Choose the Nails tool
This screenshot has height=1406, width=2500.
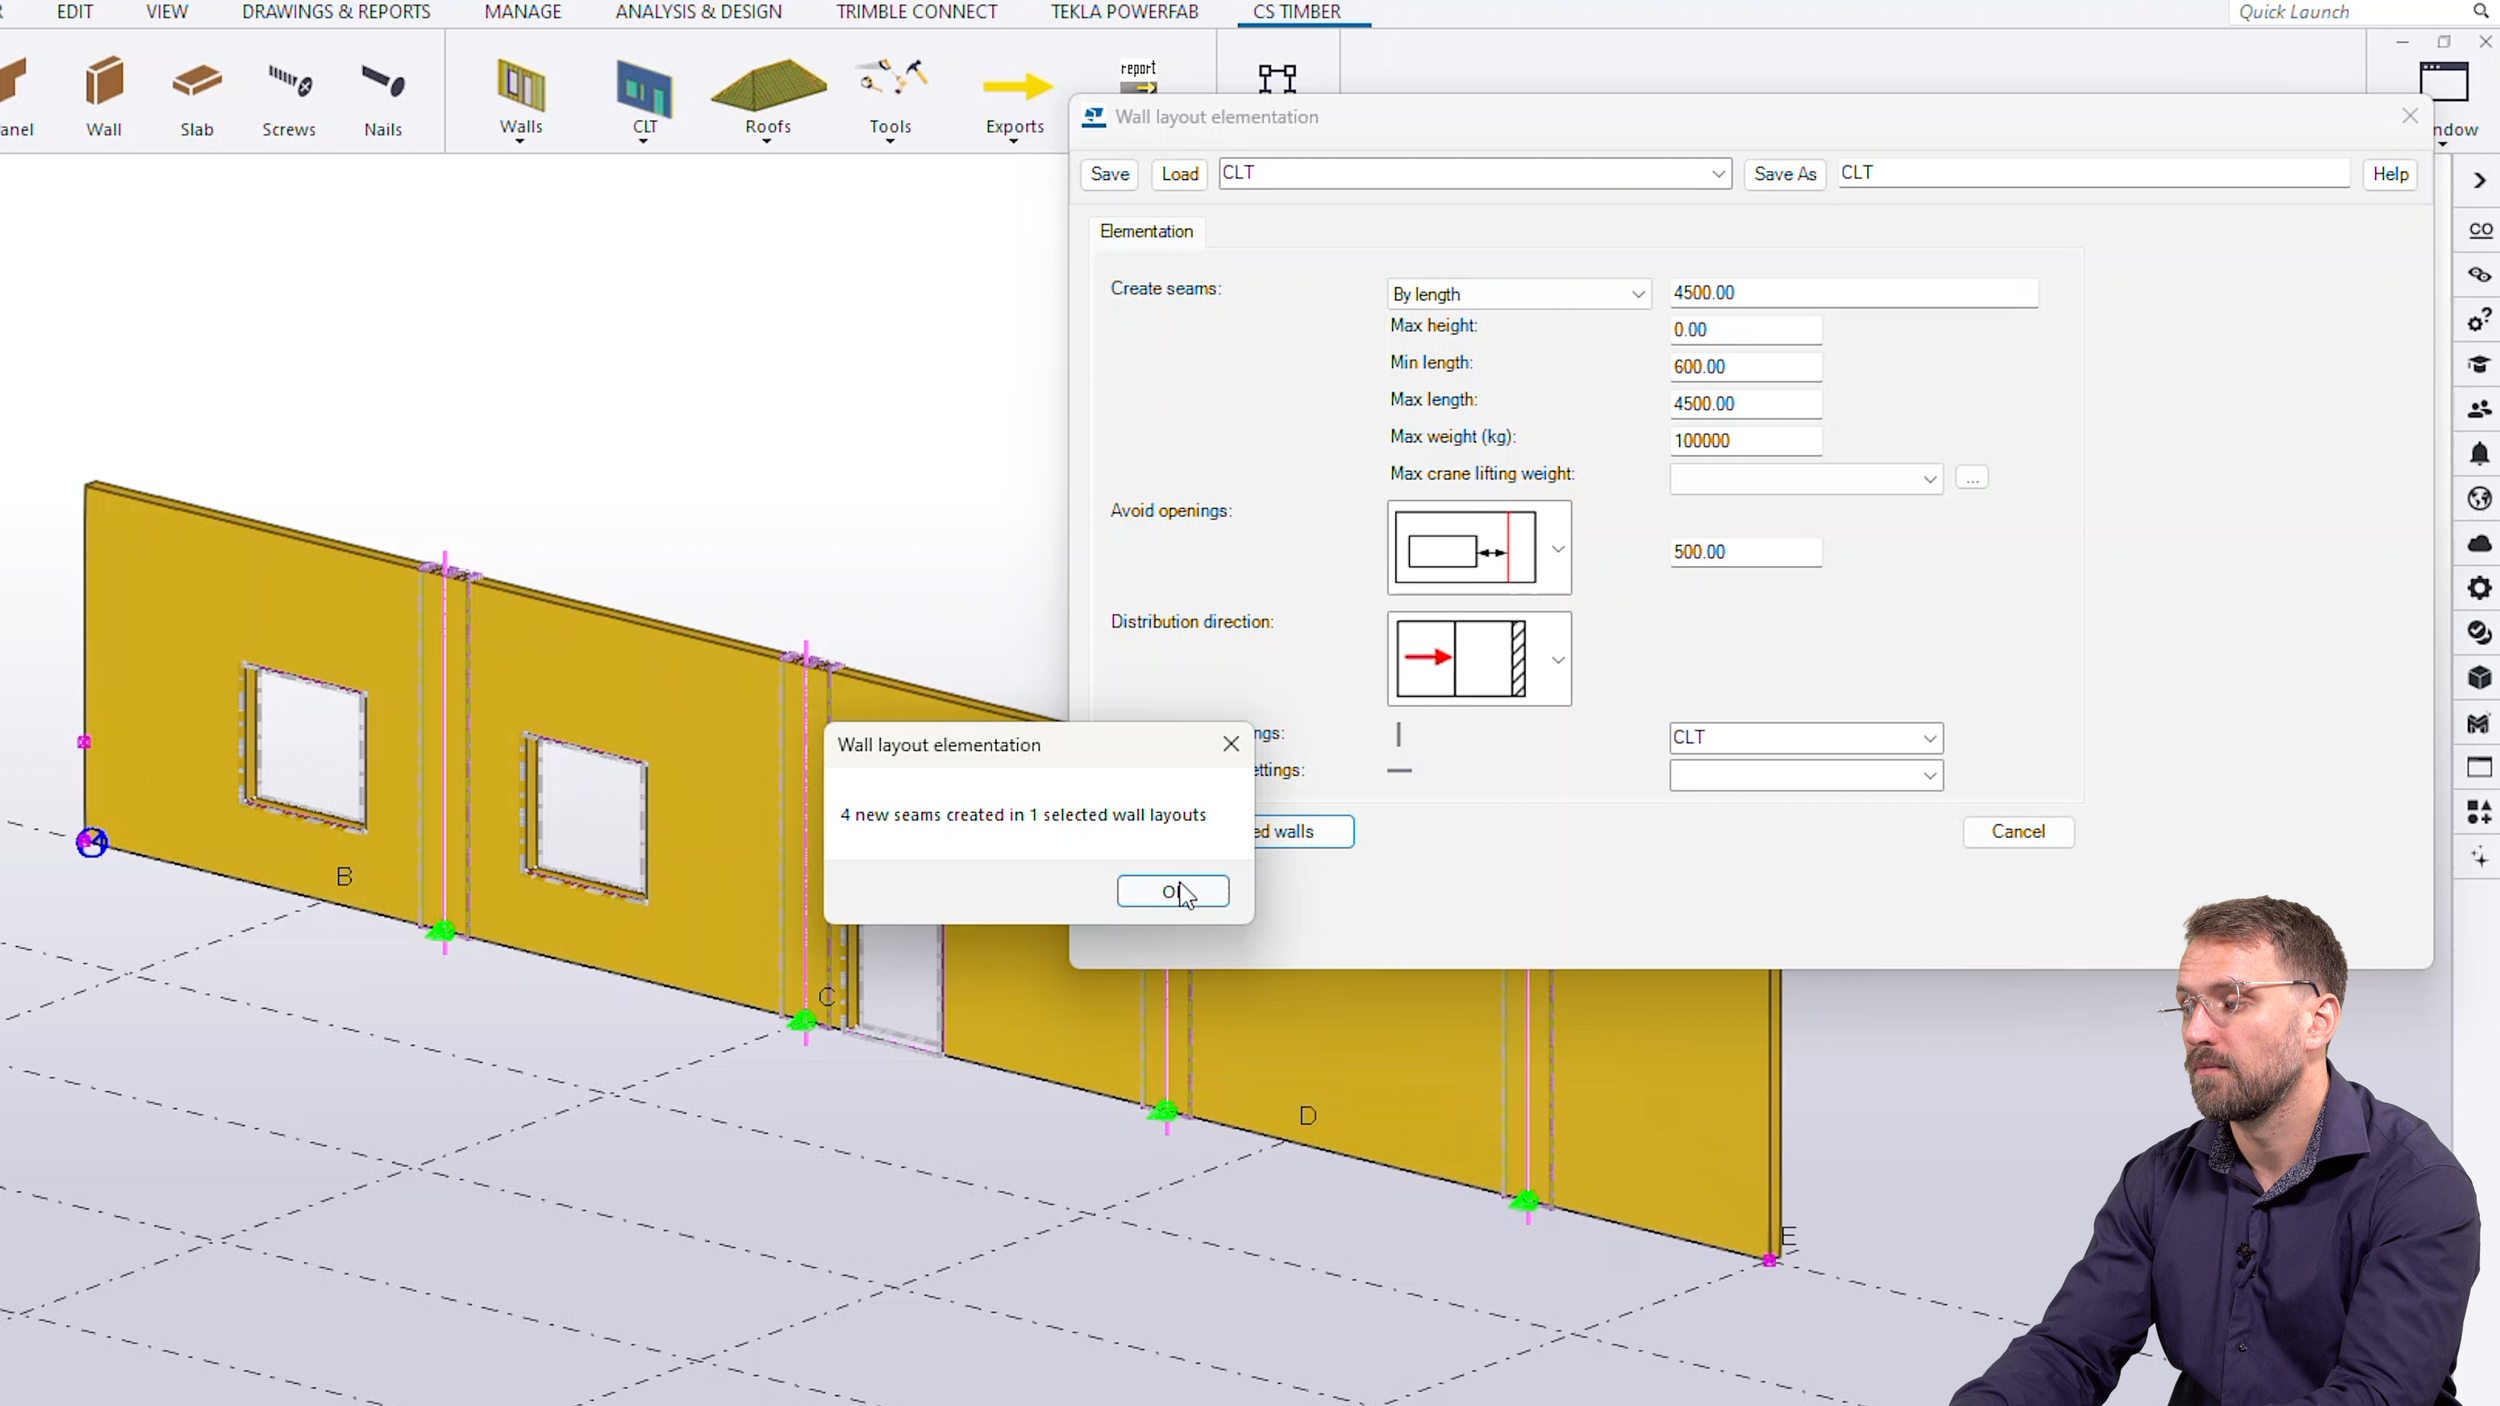pos(383,96)
